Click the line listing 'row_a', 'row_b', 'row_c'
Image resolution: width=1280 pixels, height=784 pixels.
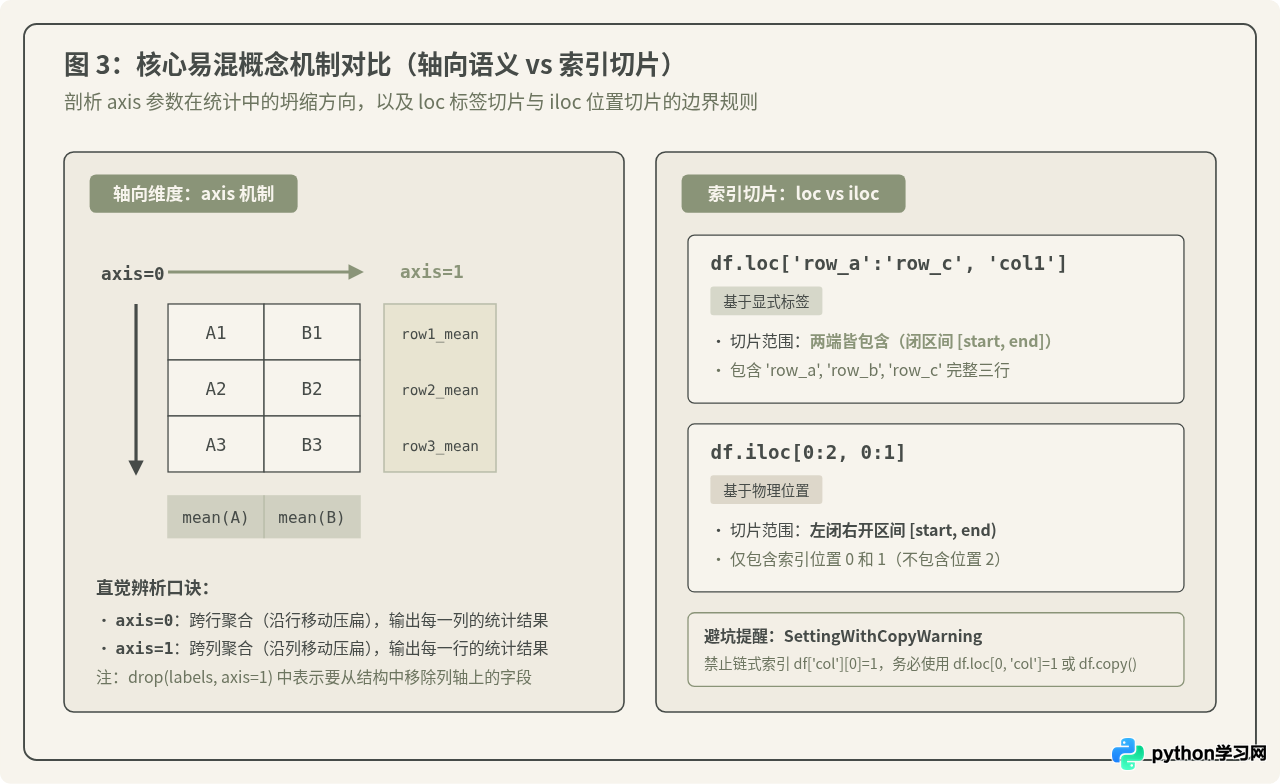[x=862, y=370]
